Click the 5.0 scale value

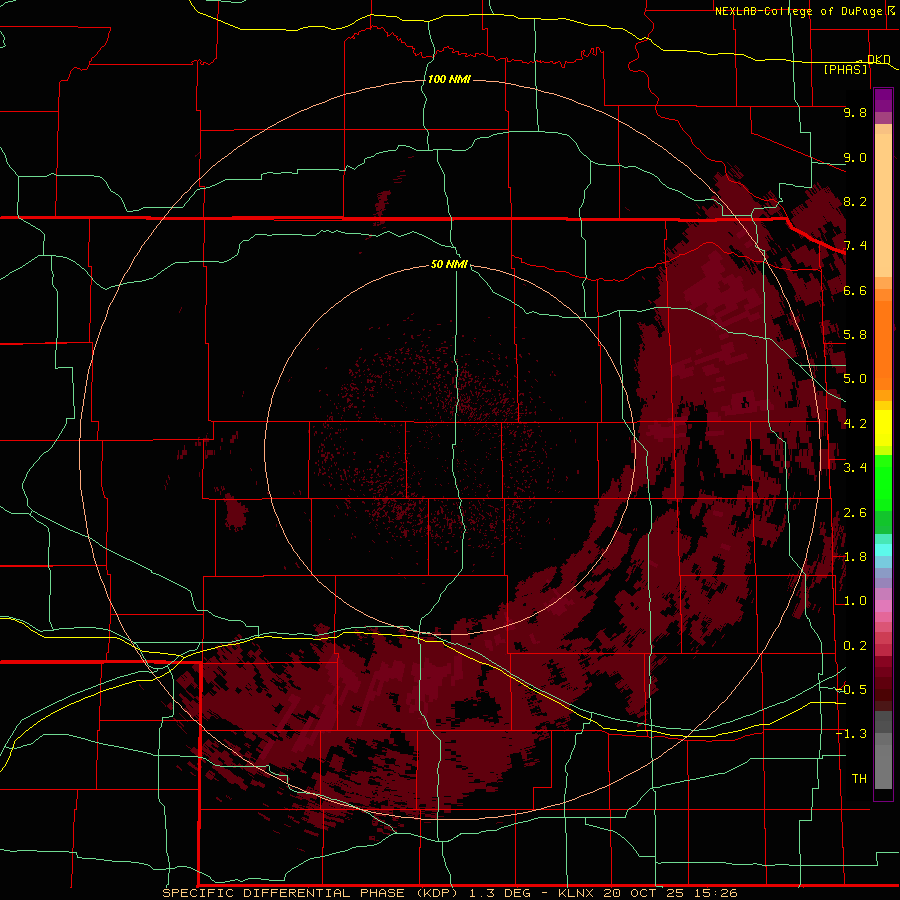(x=855, y=379)
